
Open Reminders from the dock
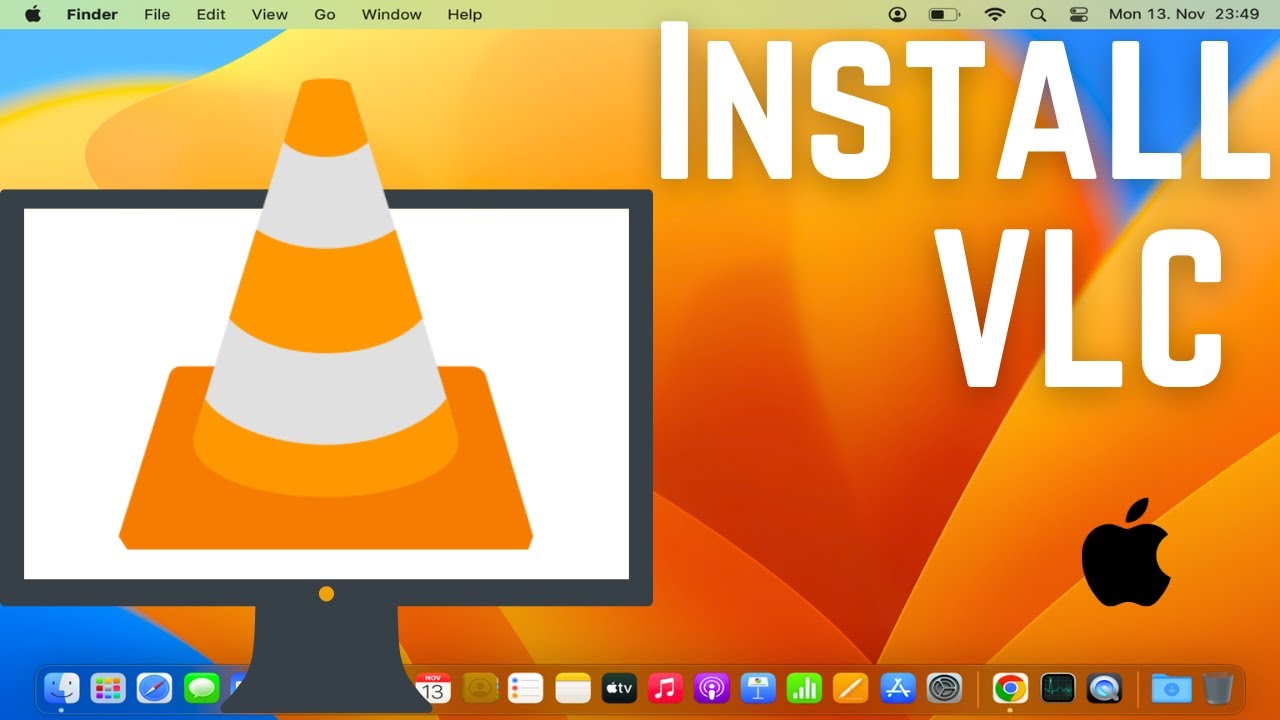coord(526,688)
